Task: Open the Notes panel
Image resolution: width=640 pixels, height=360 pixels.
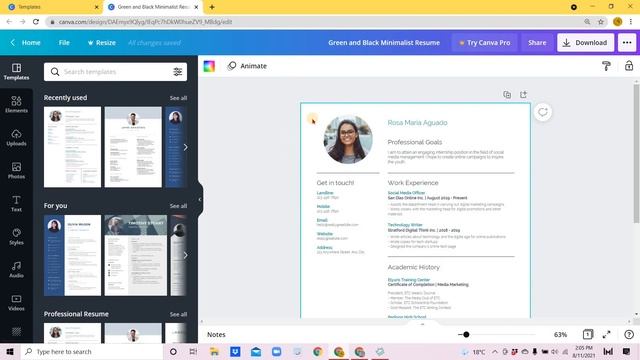Action: [x=216, y=335]
